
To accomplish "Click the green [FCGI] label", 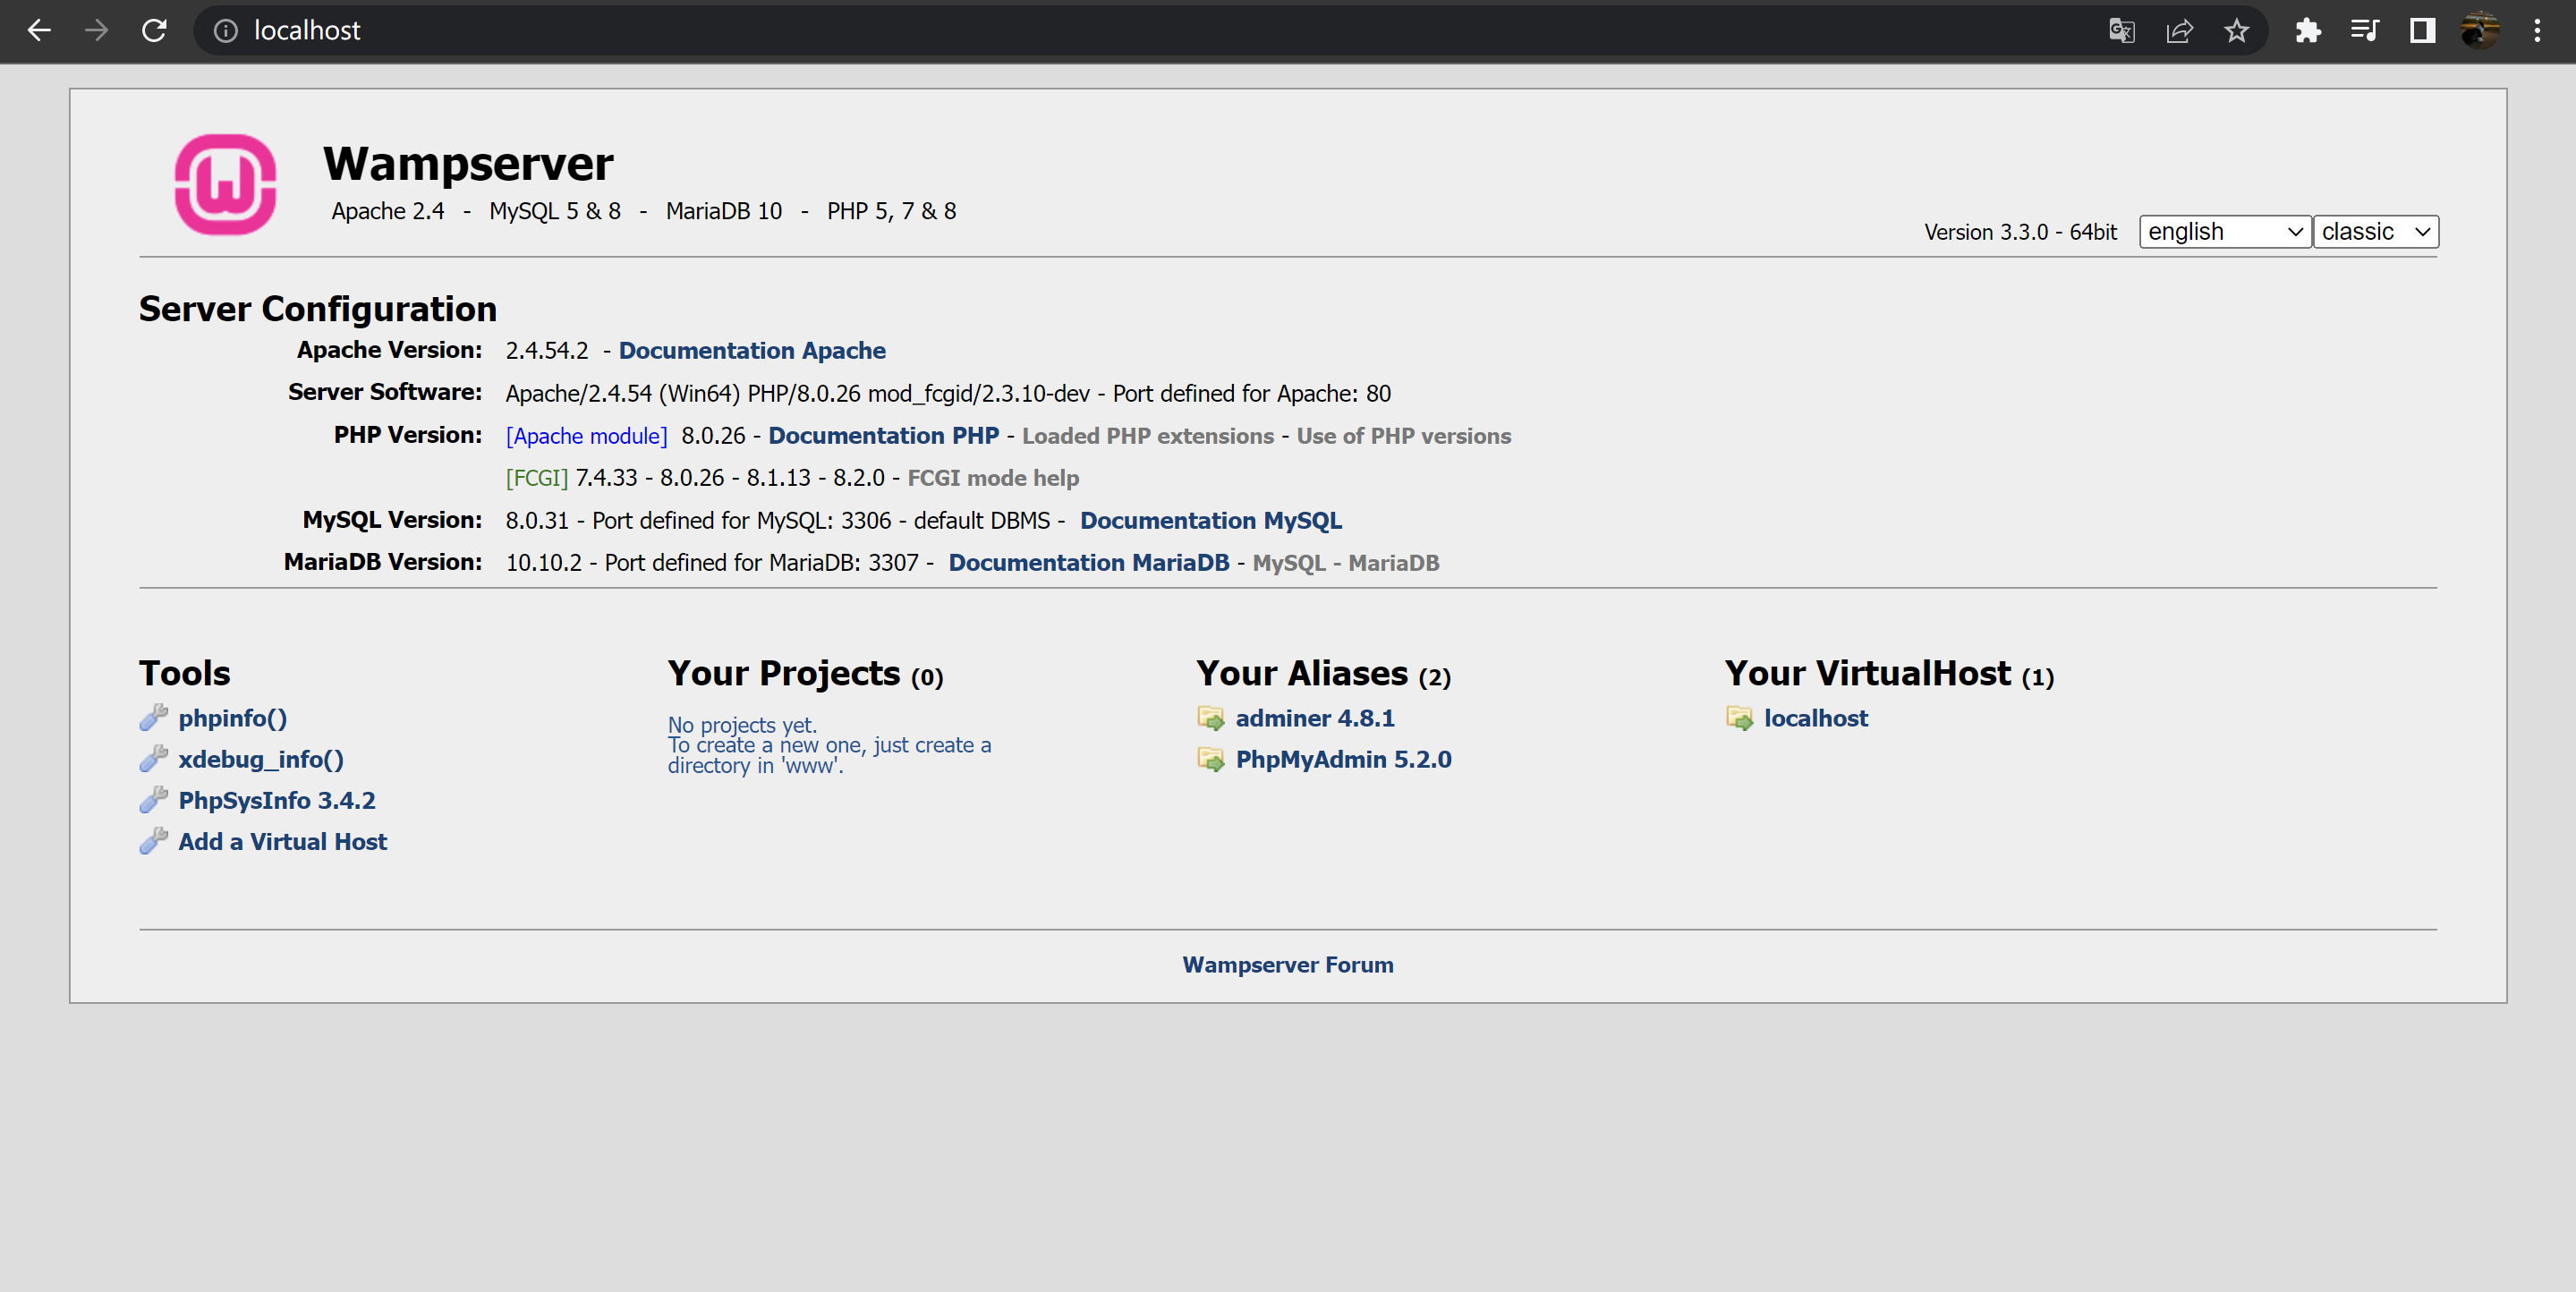I will click(537, 478).
